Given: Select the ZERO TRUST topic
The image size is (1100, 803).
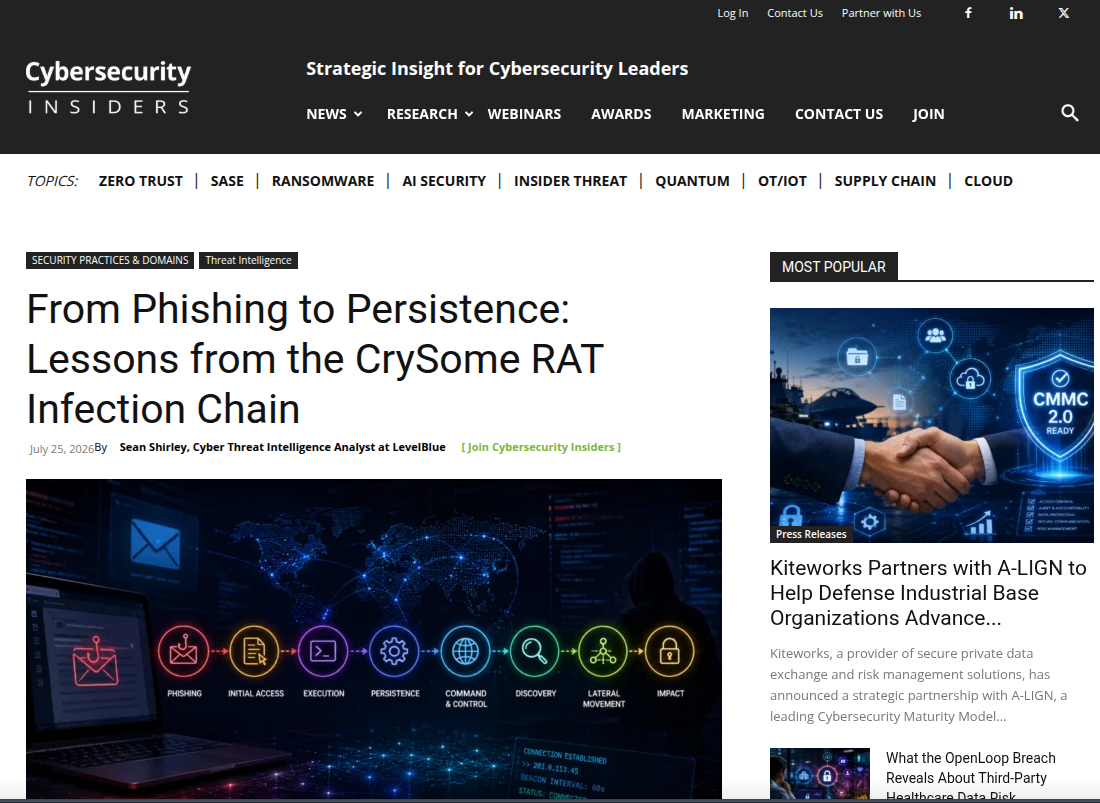Looking at the screenshot, I should pyautogui.click(x=140, y=181).
